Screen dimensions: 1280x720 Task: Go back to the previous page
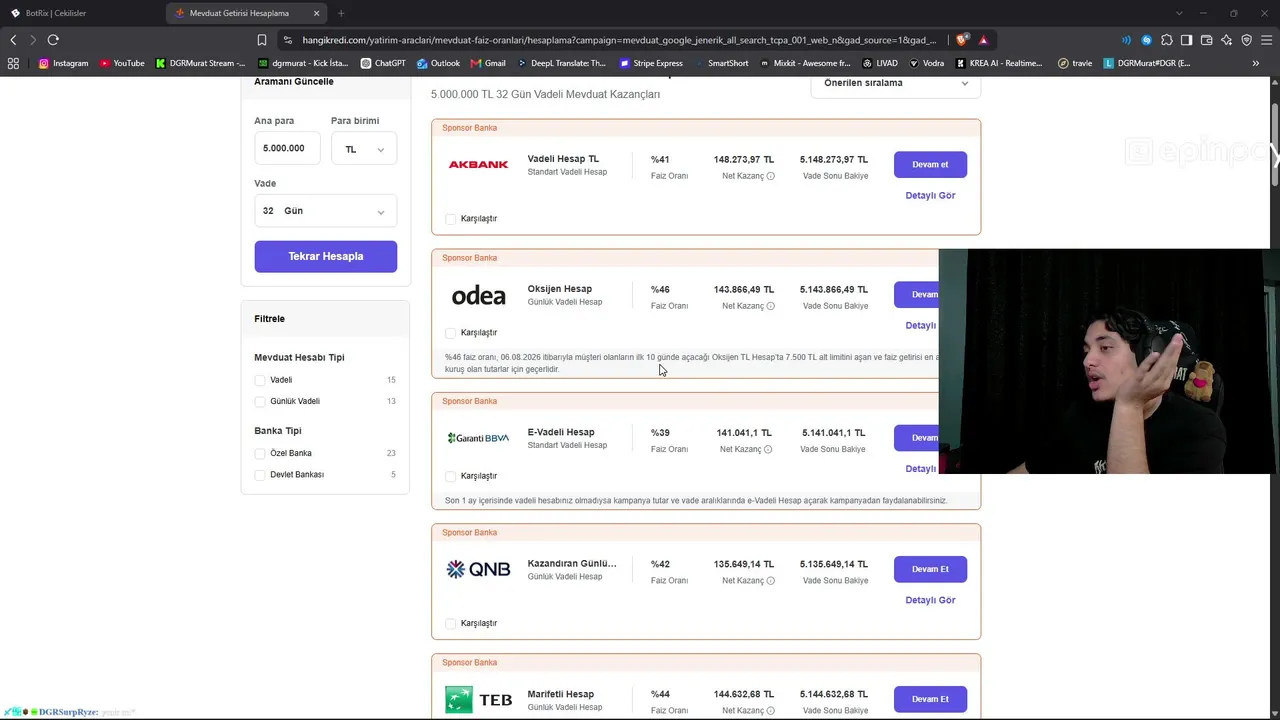pyautogui.click(x=13, y=40)
